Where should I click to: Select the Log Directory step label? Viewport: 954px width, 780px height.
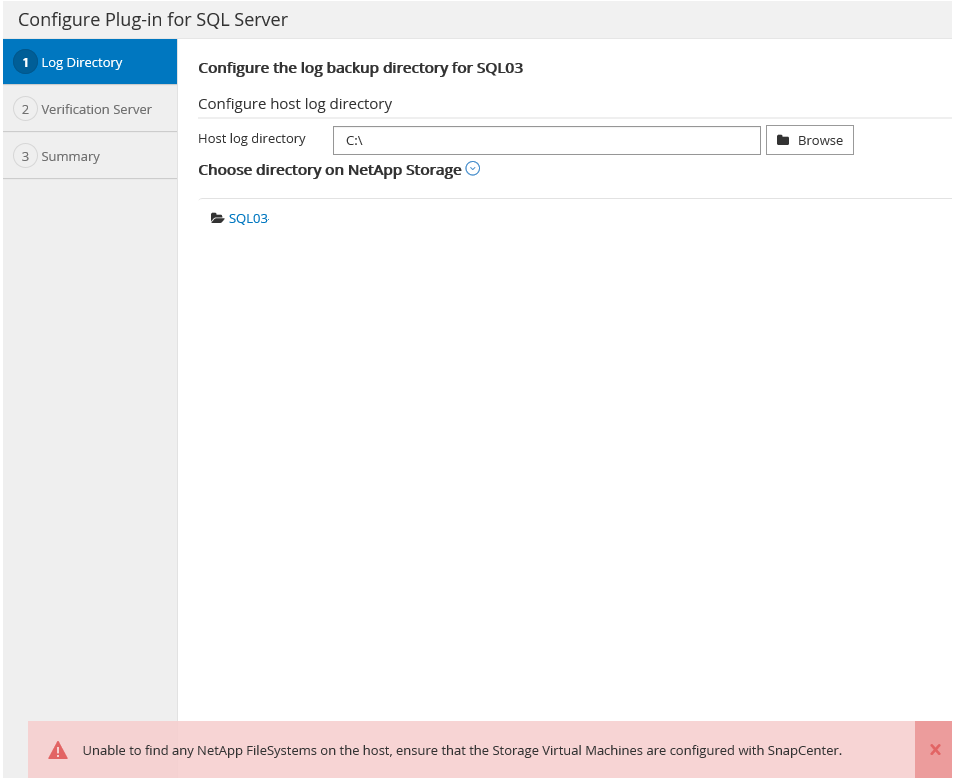pyautogui.click(x=82, y=62)
